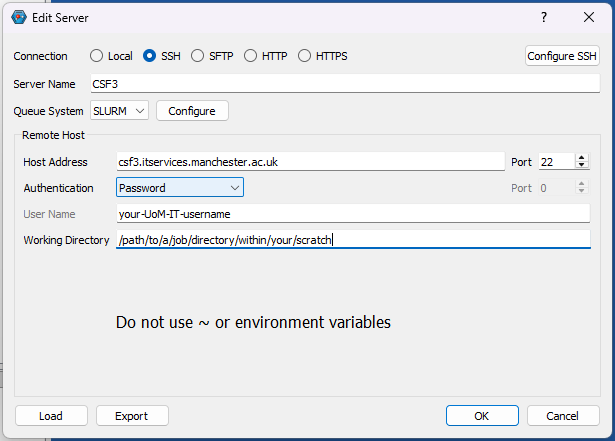Switch connection to HTTPS
Screen dimensions: 615x441
[304, 56]
